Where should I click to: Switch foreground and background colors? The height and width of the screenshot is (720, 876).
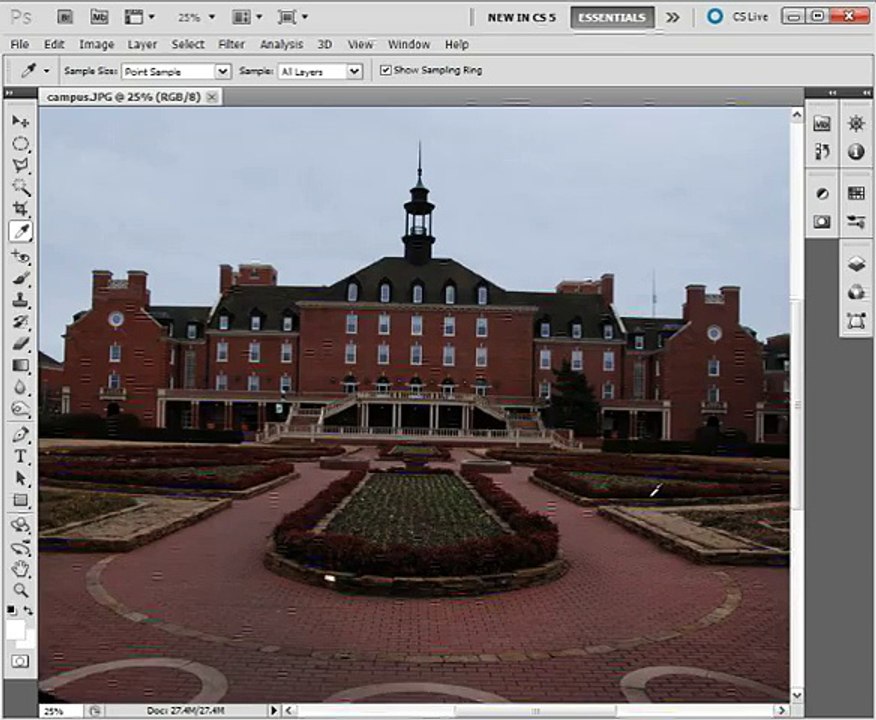point(28,611)
